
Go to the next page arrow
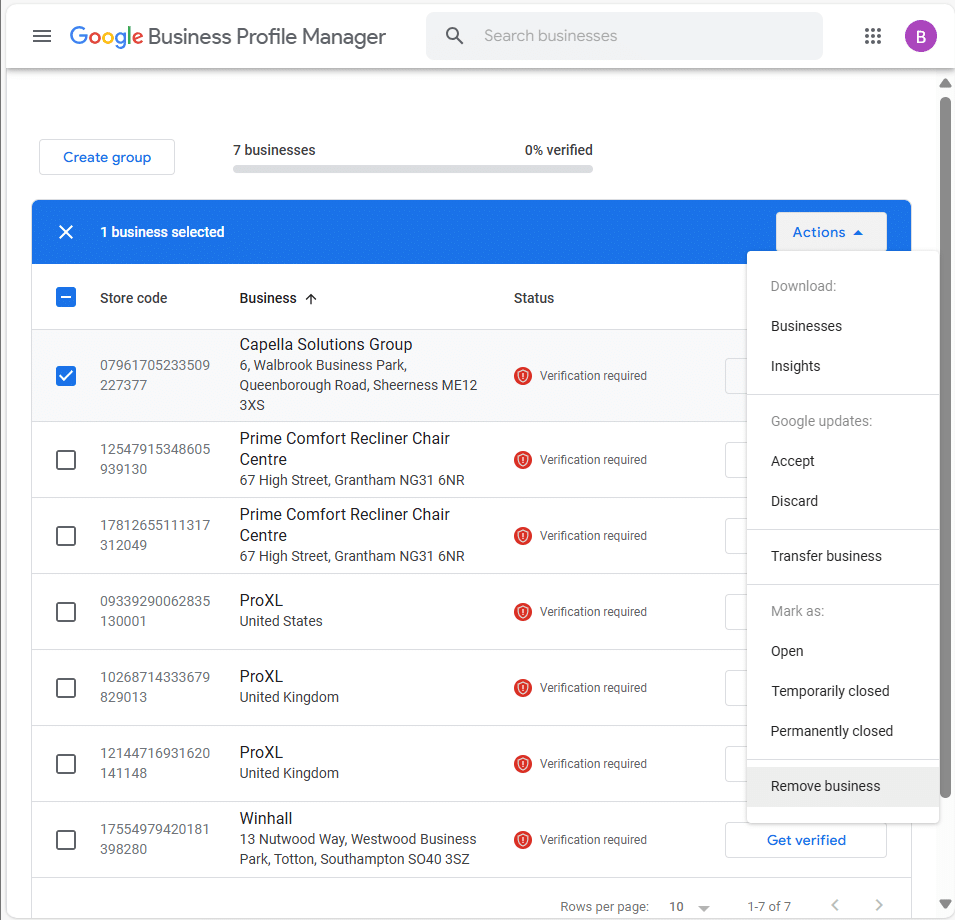point(879,906)
